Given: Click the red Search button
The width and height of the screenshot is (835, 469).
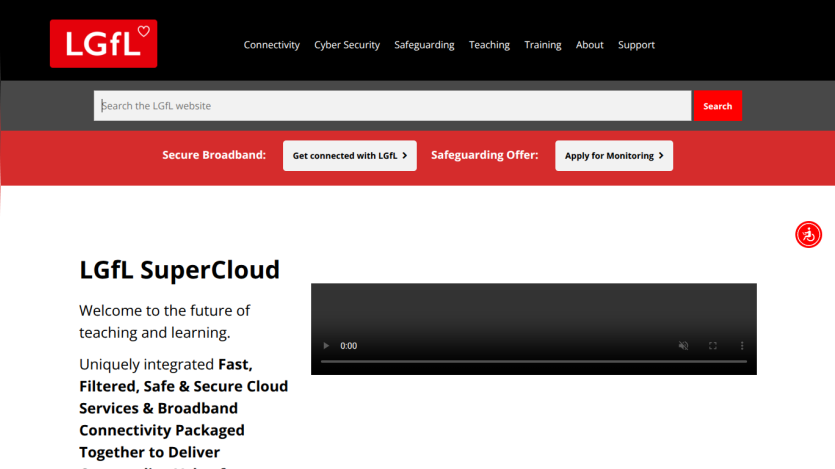Looking at the screenshot, I should pyautogui.click(x=717, y=105).
